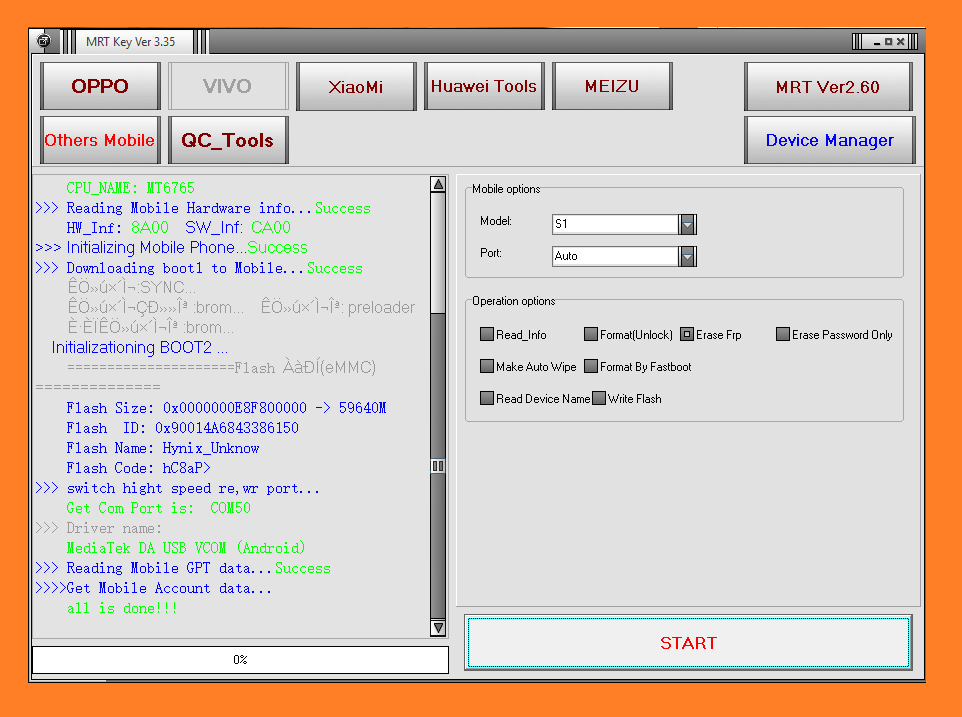Expand the Model dropdown arrow
This screenshot has width=962, height=717.
[x=687, y=224]
